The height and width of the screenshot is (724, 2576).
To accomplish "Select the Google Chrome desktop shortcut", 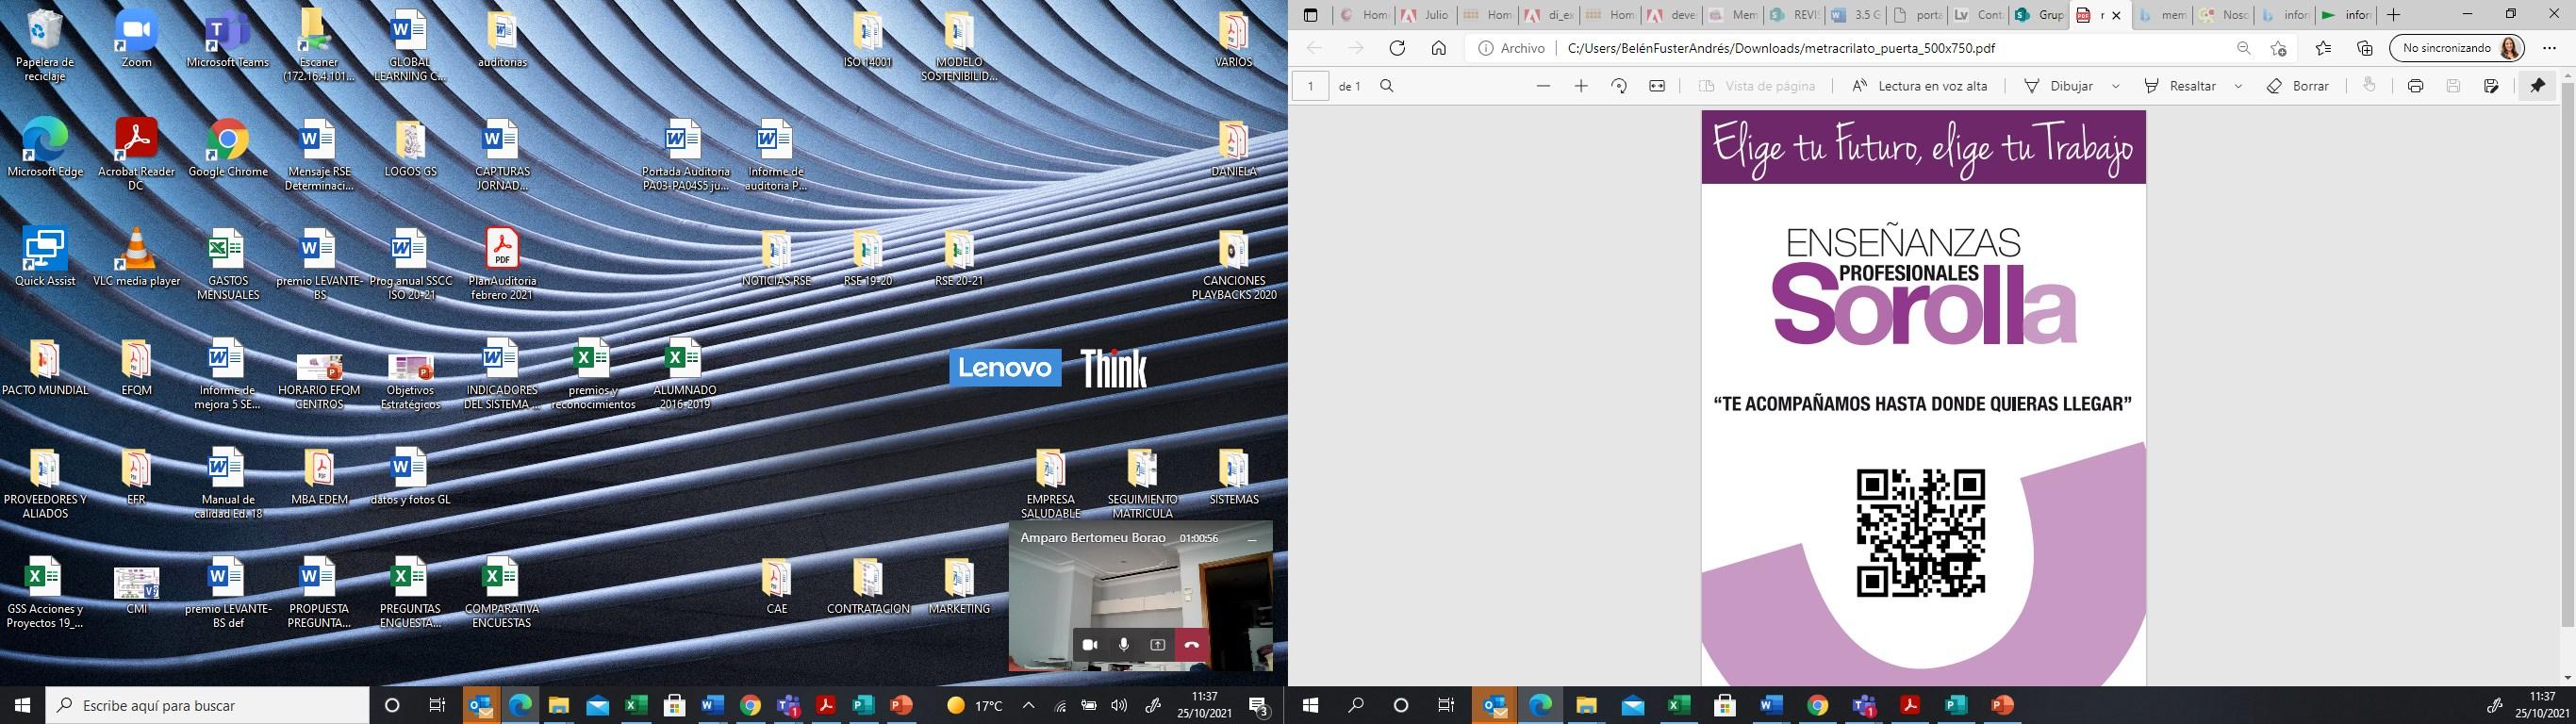I will click(x=227, y=150).
